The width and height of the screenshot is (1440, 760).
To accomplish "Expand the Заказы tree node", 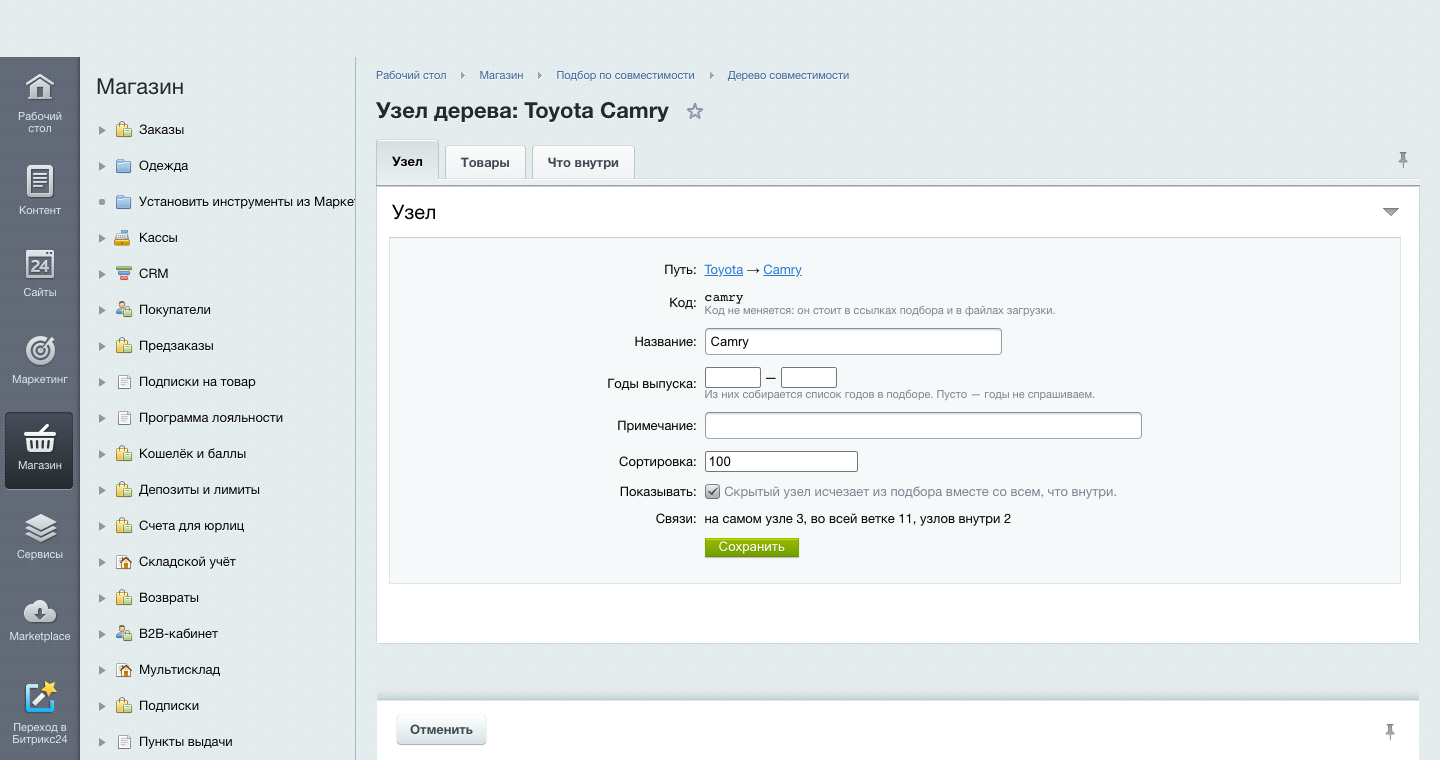I will (x=102, y=130).
